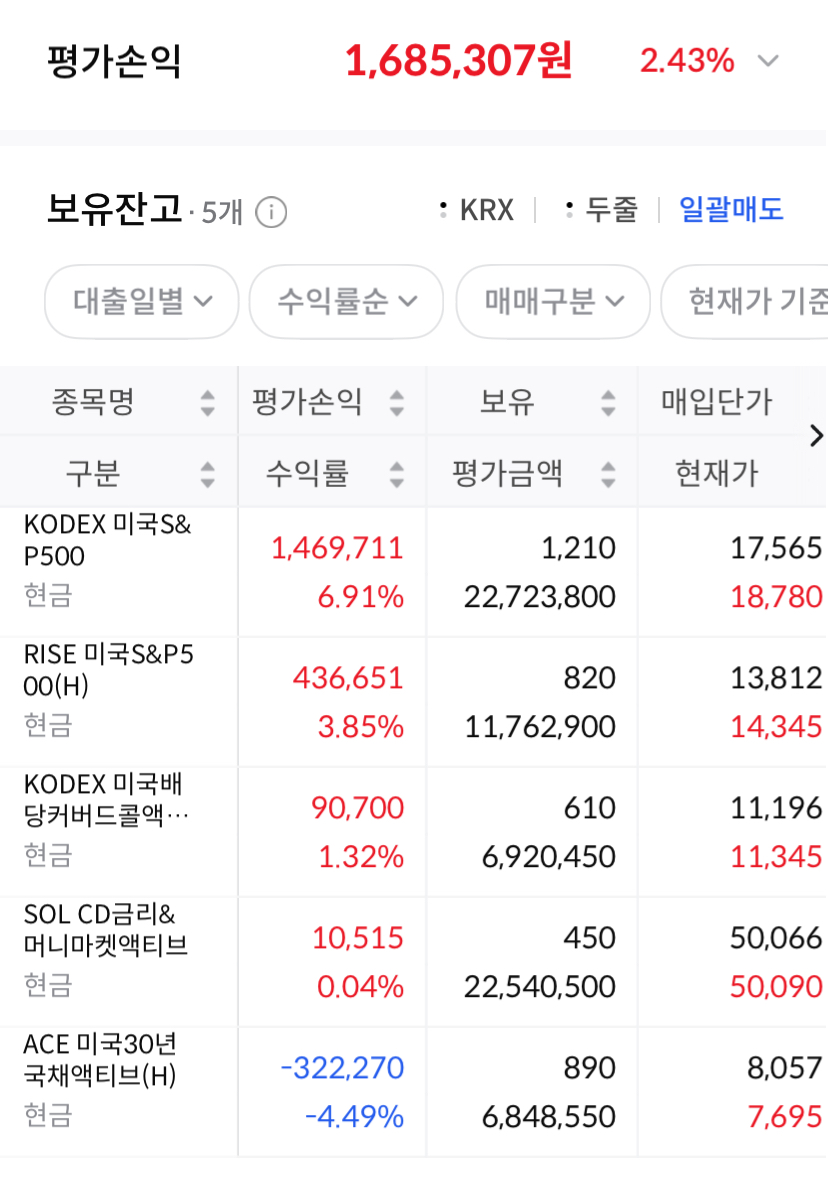This screenshot has width=828, height=1186.
Task: Open RISE 미국S&P500(H) holding row
Action: 414,702
